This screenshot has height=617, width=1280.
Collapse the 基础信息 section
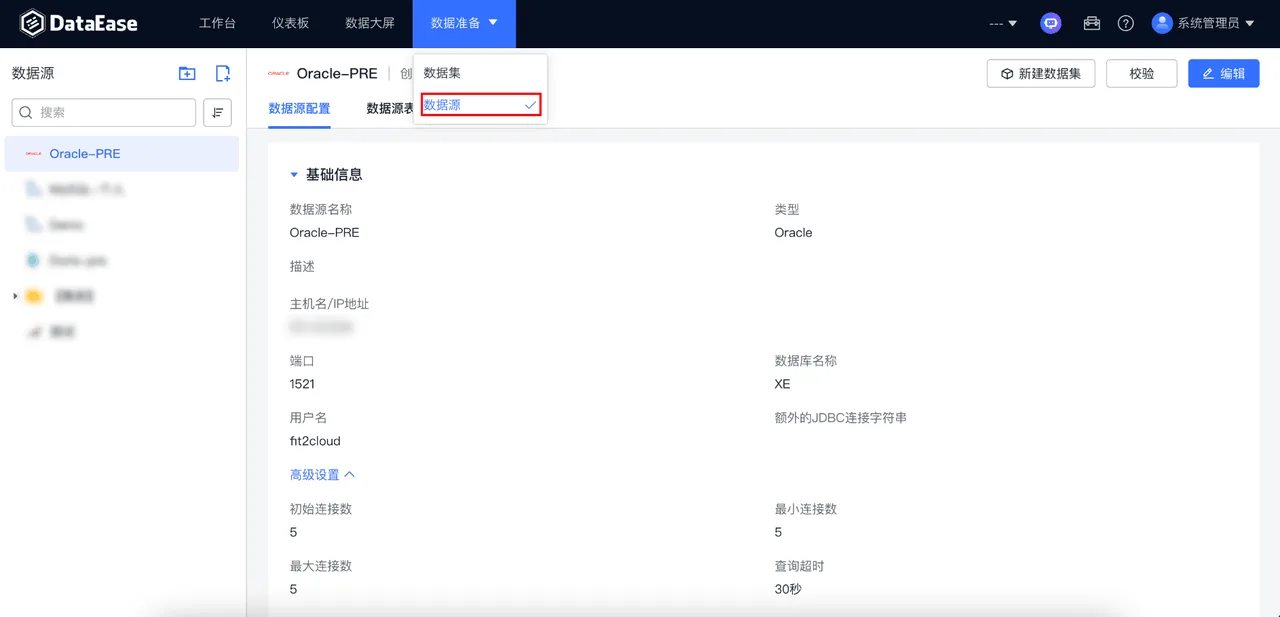pos(294,175)
